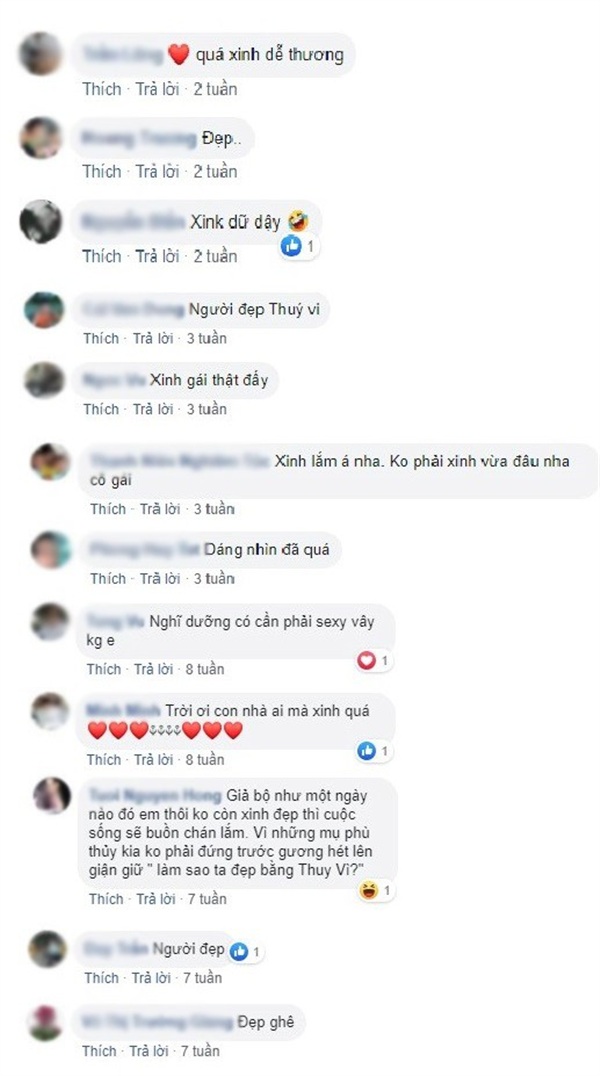Click Thích under the "Giả bộ như" comment
The height and width of the screenshot is (1076, 600).
click(x=106, y=898)
